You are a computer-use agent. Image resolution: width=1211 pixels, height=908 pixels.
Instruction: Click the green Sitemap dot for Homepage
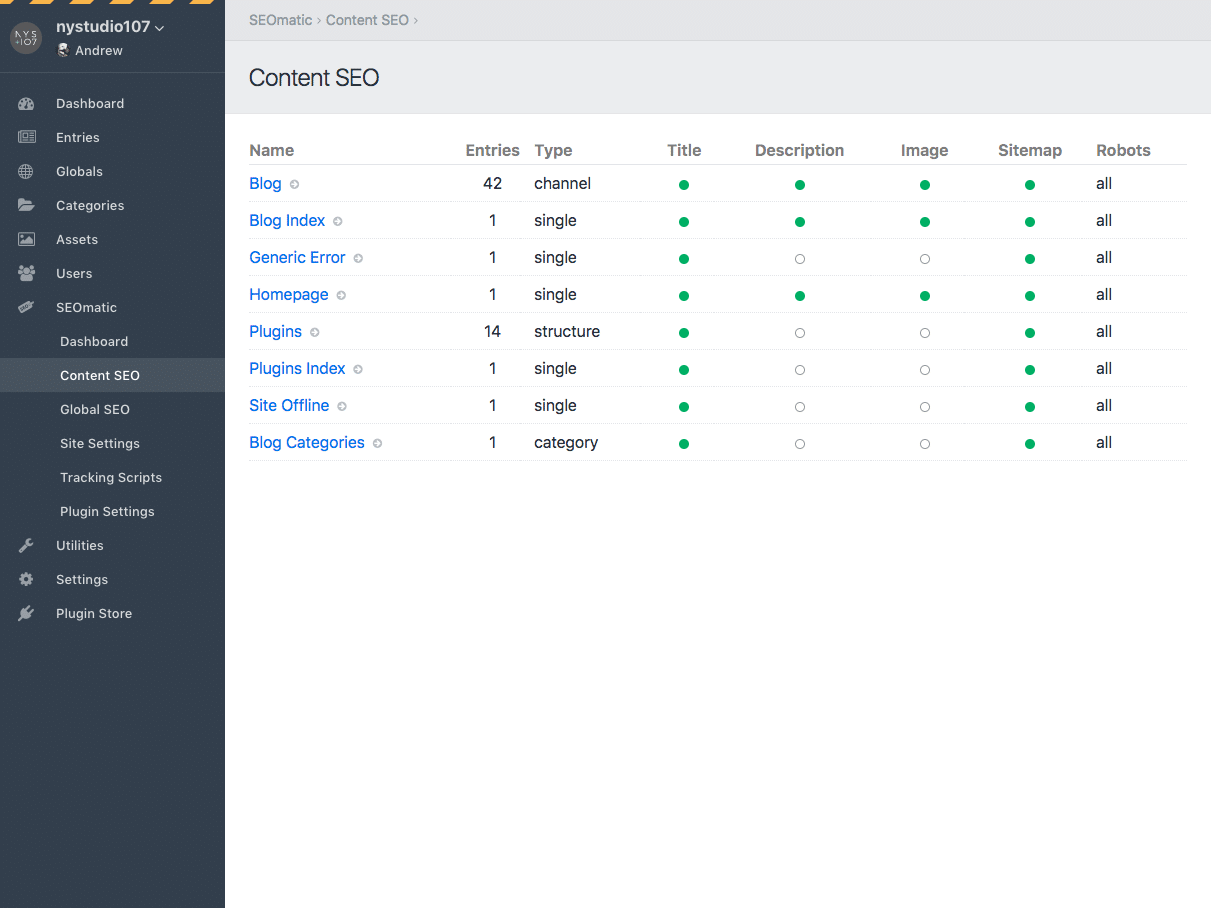[1029, 296]
